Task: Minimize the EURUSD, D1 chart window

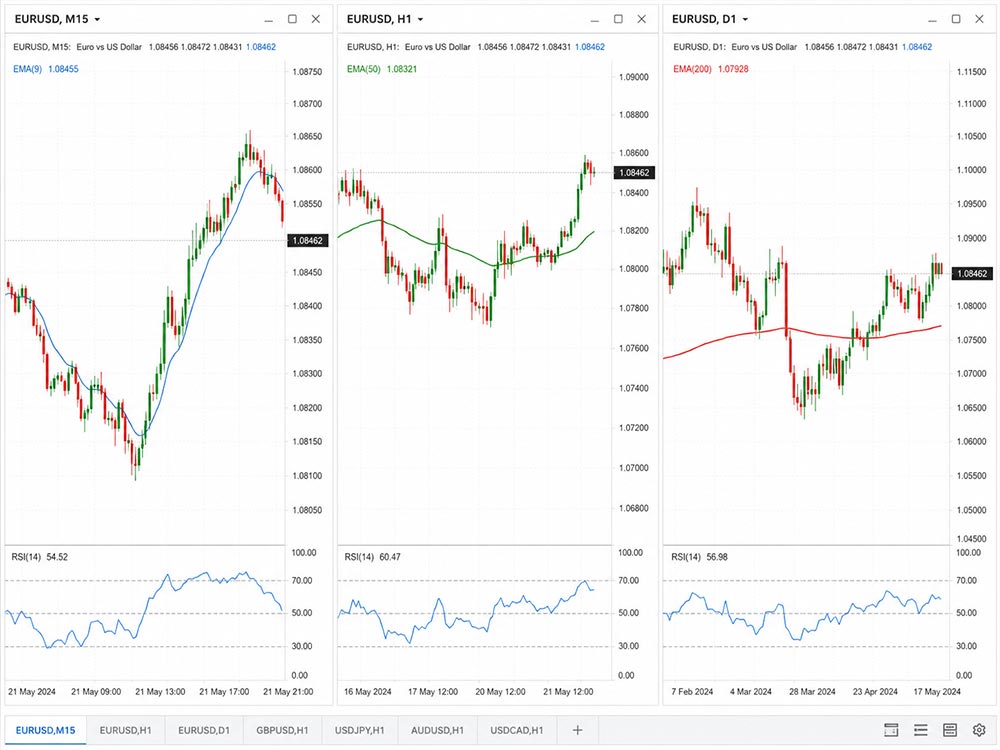Action: (x=932, y=20)
